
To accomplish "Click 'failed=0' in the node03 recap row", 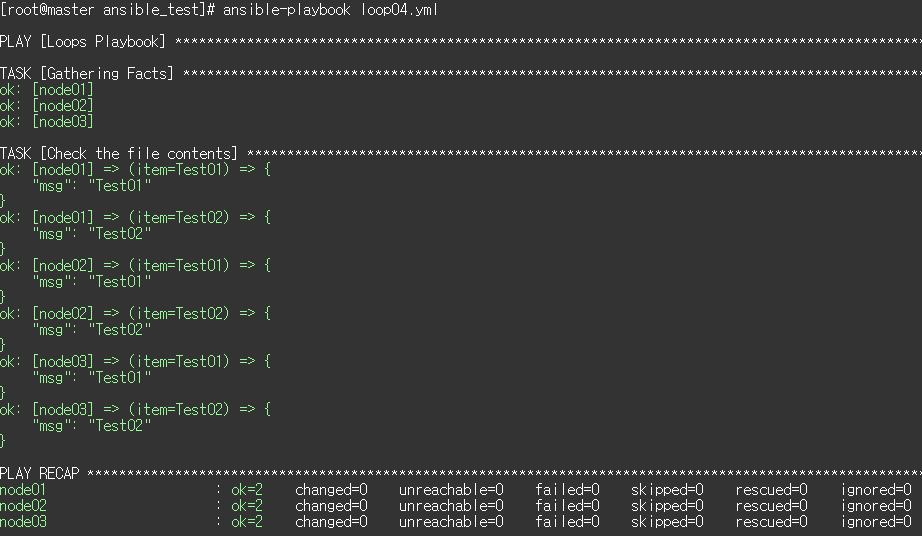I will point(567,522).
